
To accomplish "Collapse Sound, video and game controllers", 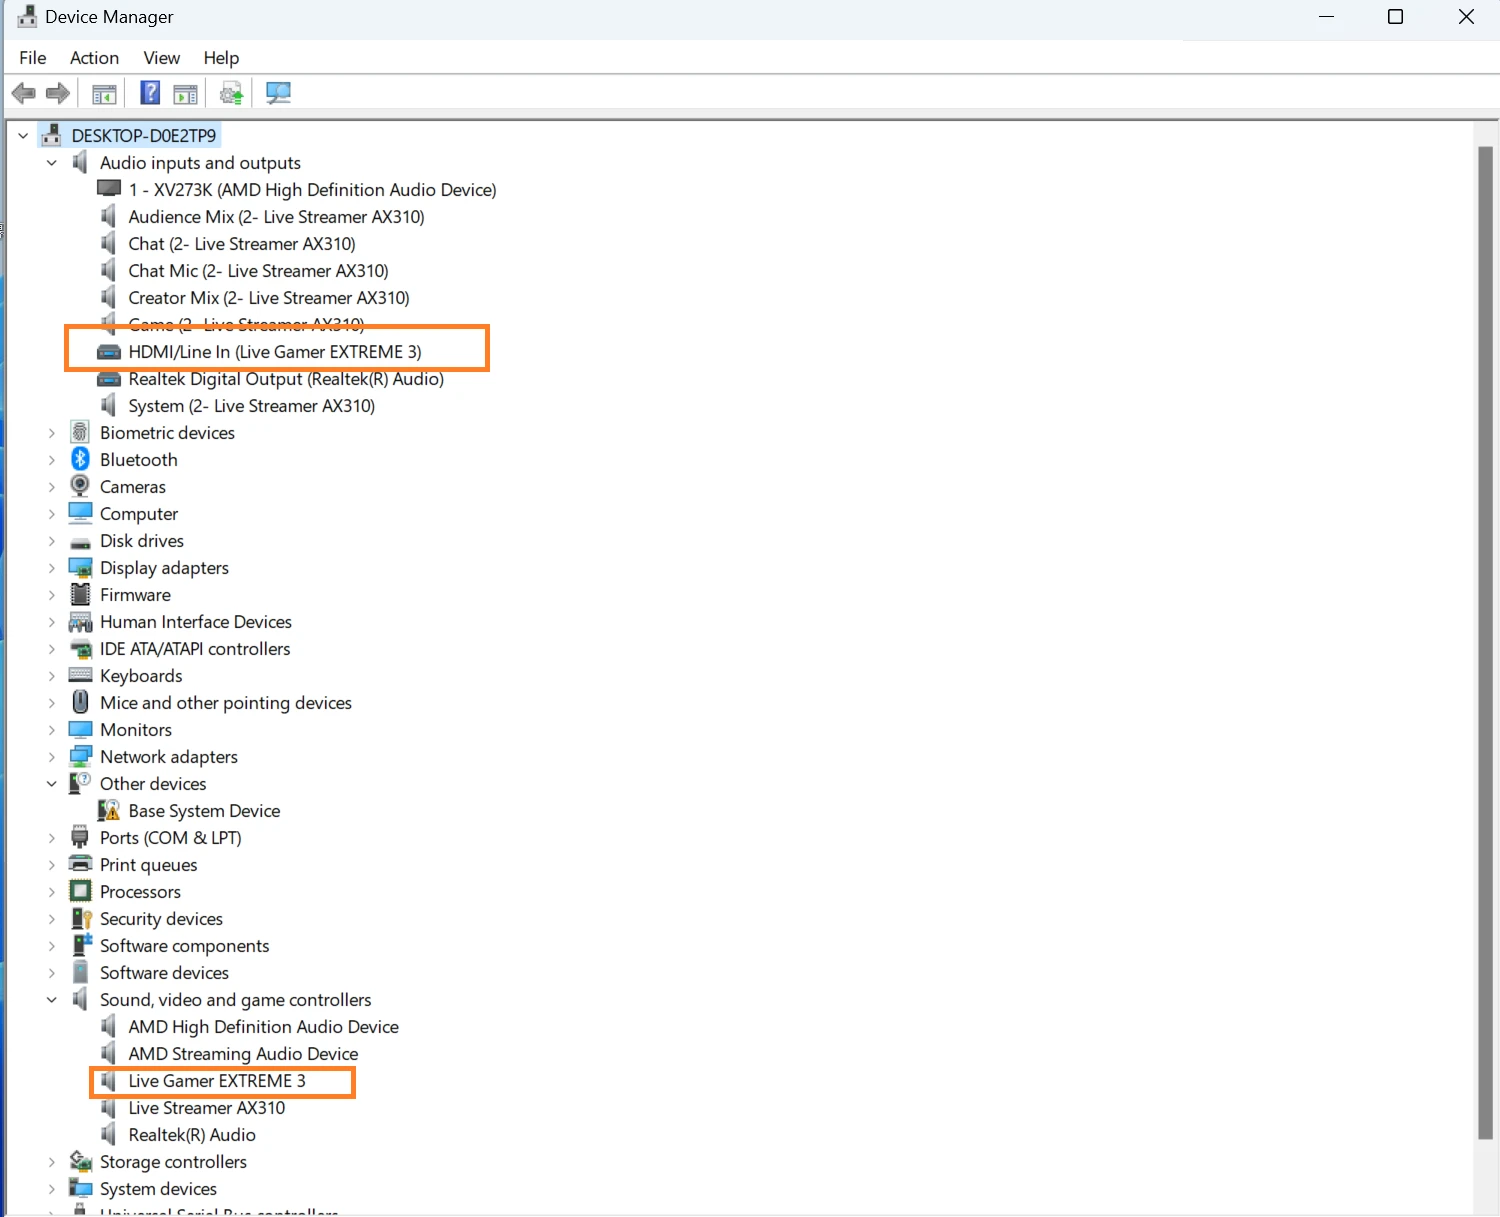I will coord(52,999).
